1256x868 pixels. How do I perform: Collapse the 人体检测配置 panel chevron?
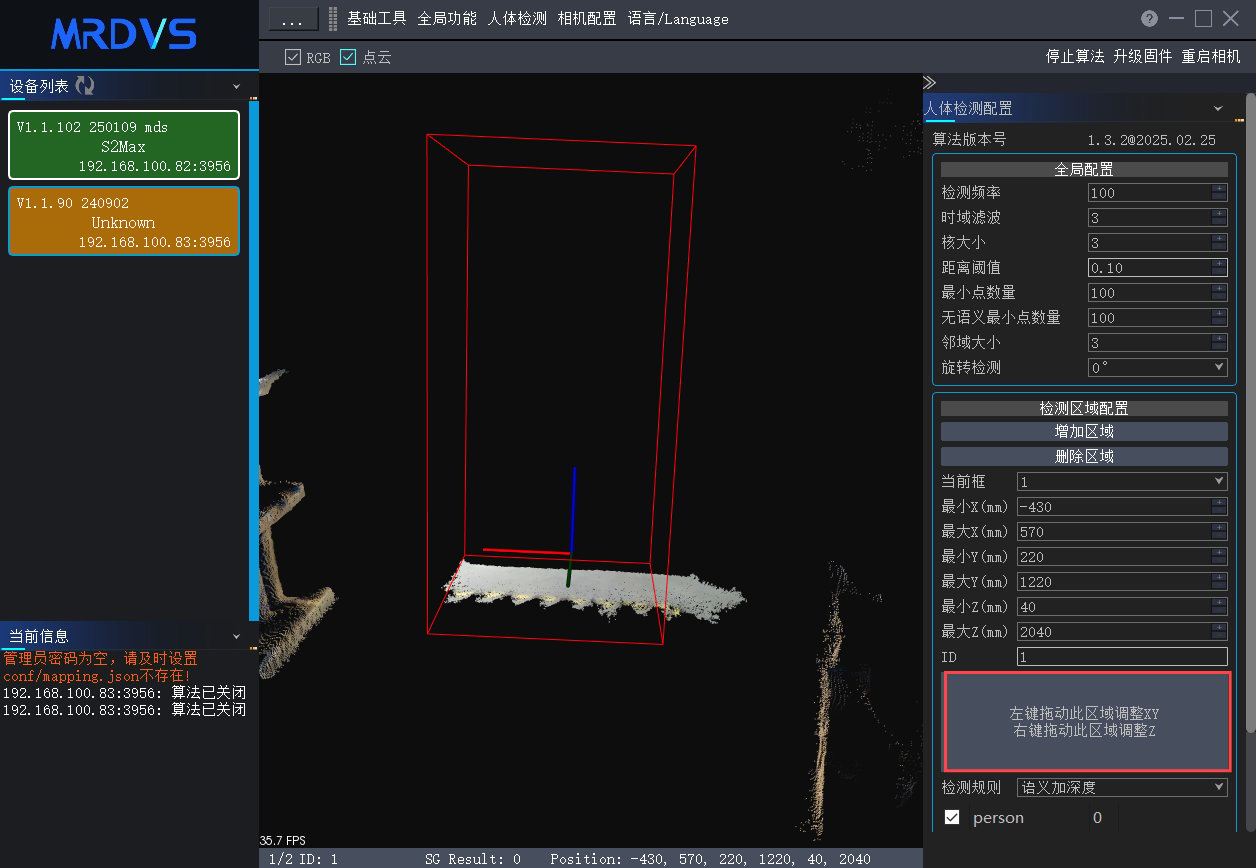tap(1218, 108)
